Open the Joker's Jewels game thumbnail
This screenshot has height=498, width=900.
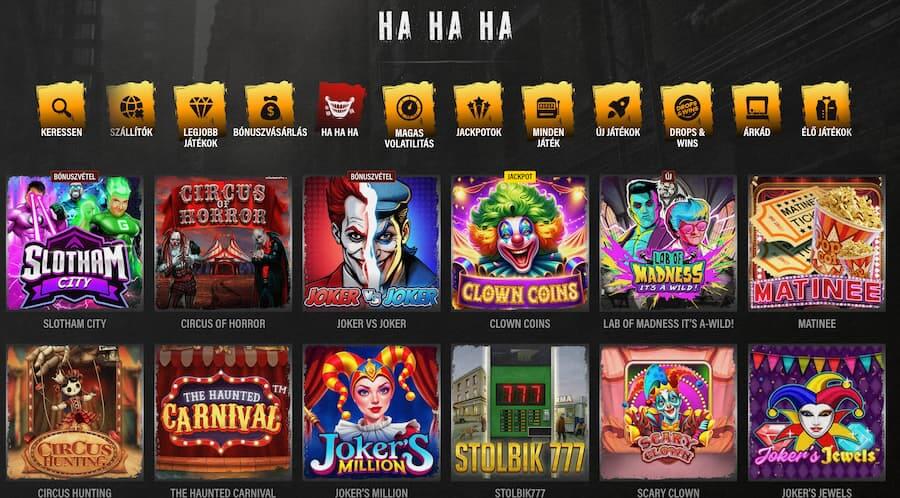click(817, 412)
